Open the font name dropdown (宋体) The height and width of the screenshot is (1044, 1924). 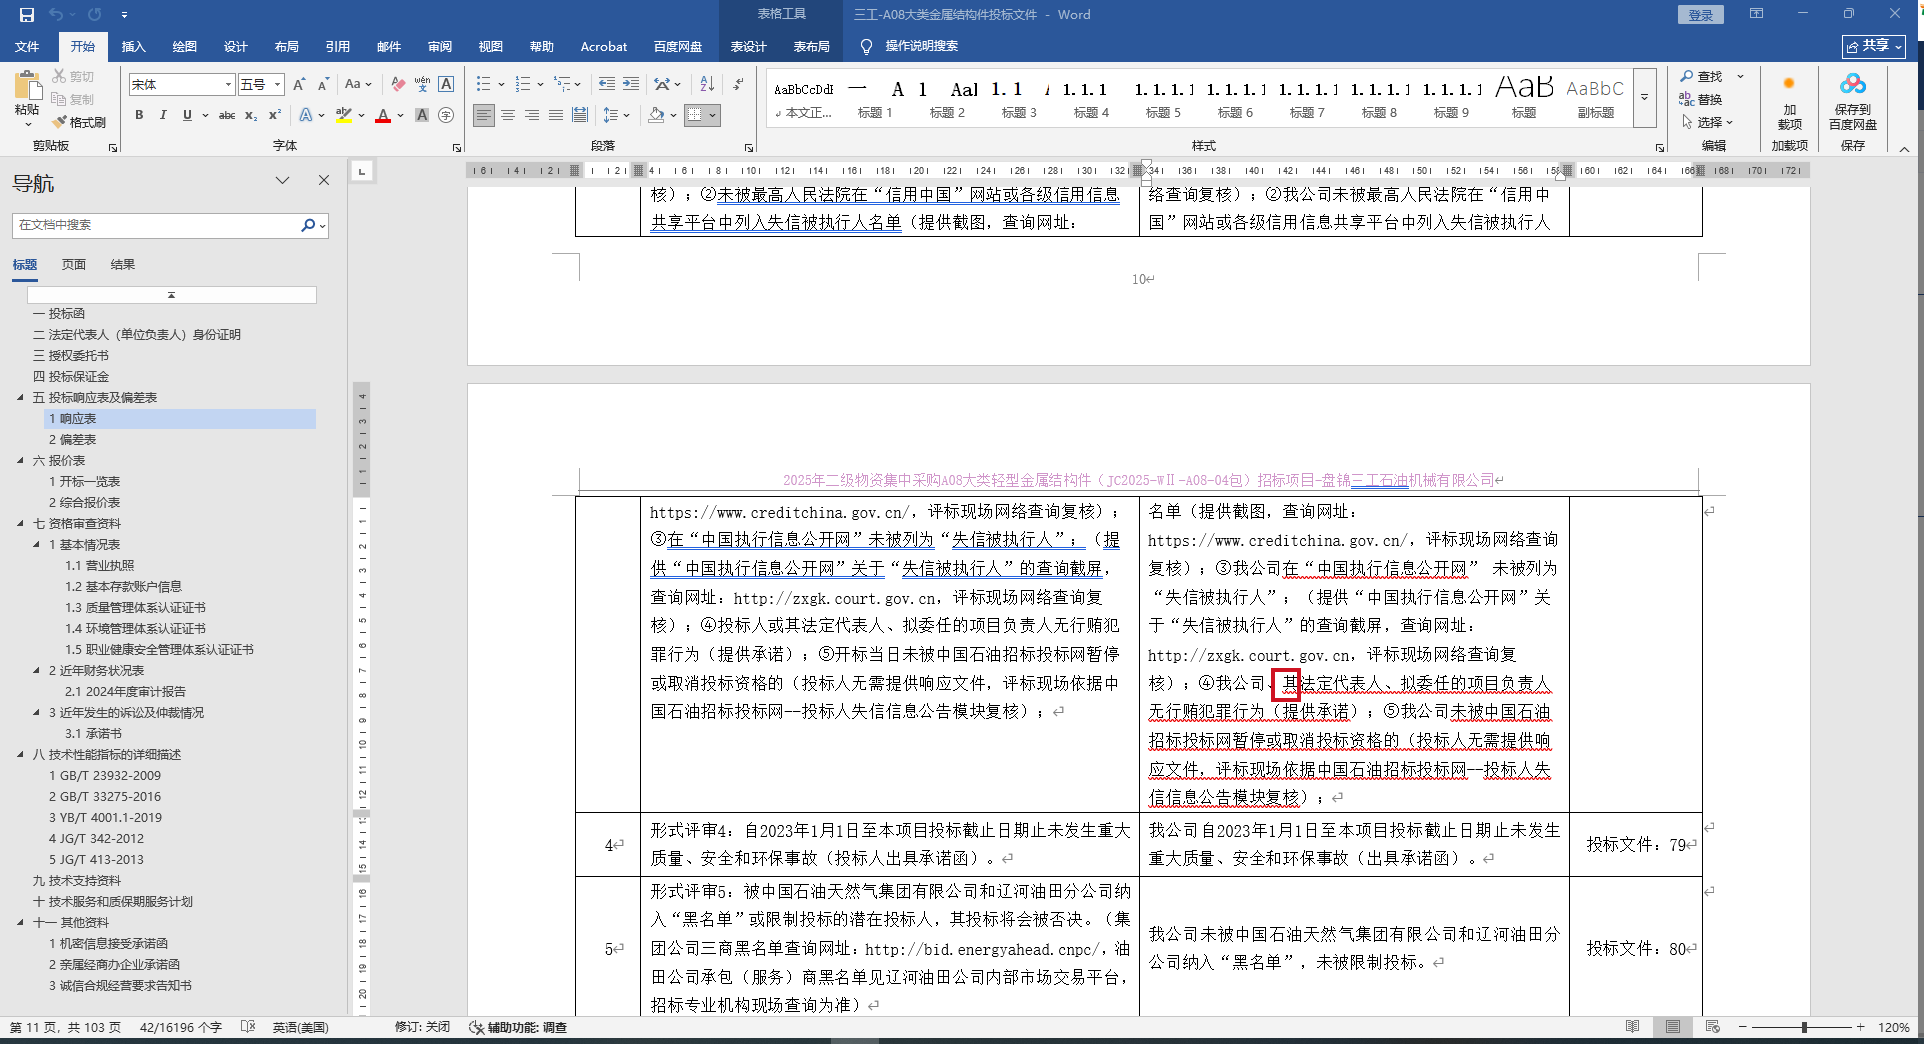[228, 85]
